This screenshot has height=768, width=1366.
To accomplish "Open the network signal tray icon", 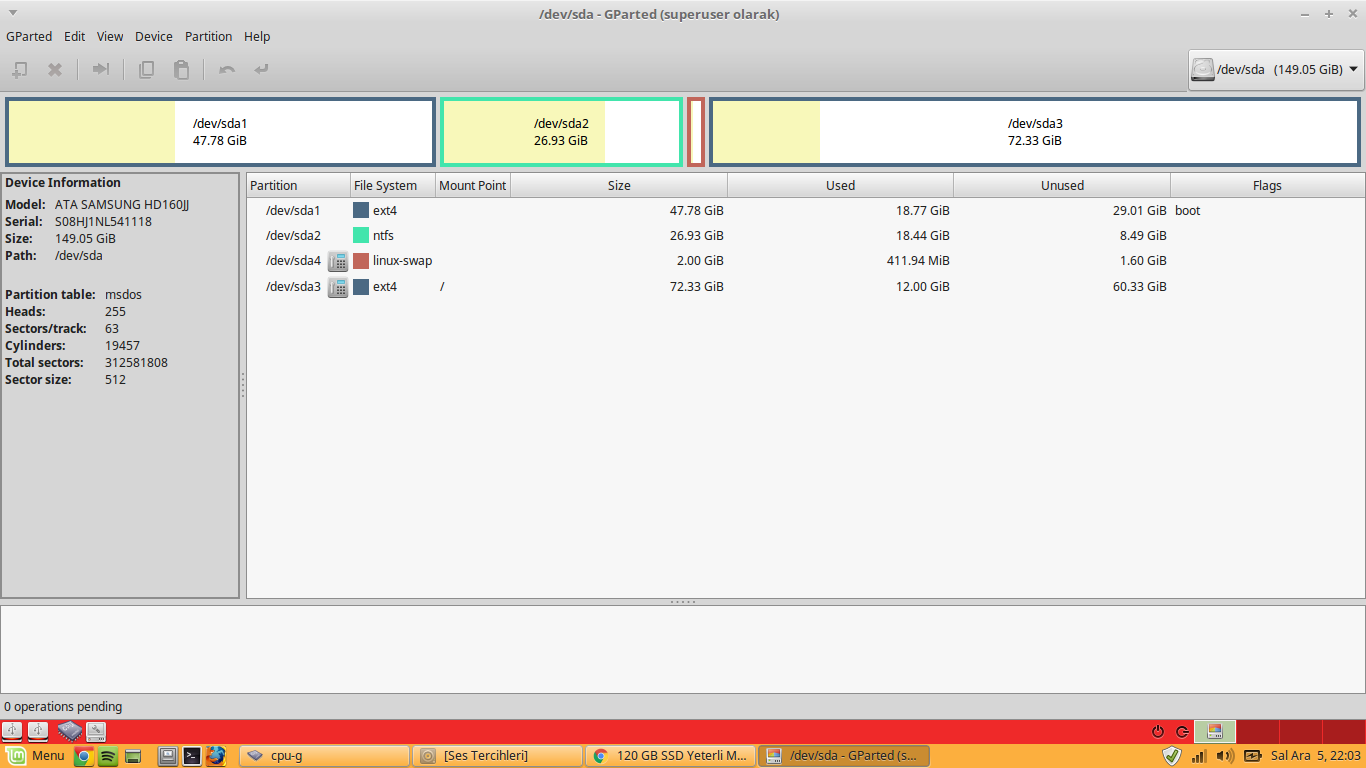I will point(1199,756).
